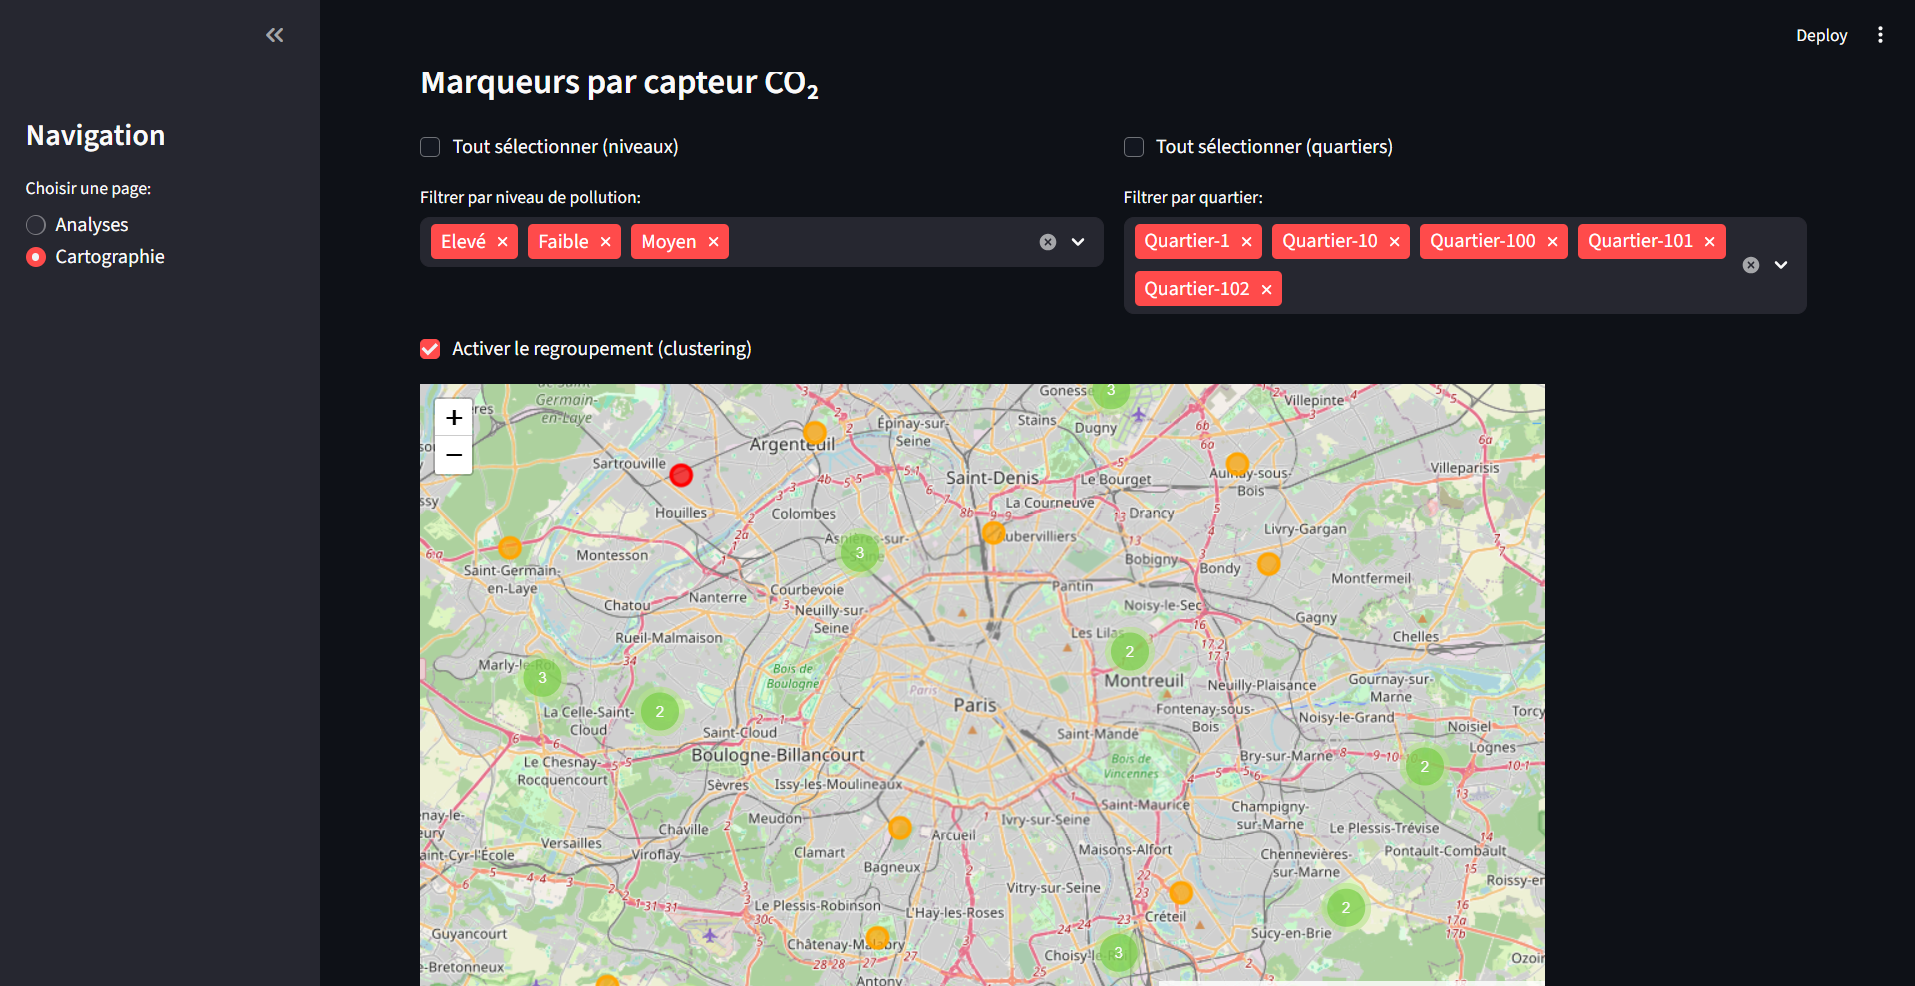Remove the Moyen filter tag
This screenshot has height=986, width=1915.
click(713, 242)
